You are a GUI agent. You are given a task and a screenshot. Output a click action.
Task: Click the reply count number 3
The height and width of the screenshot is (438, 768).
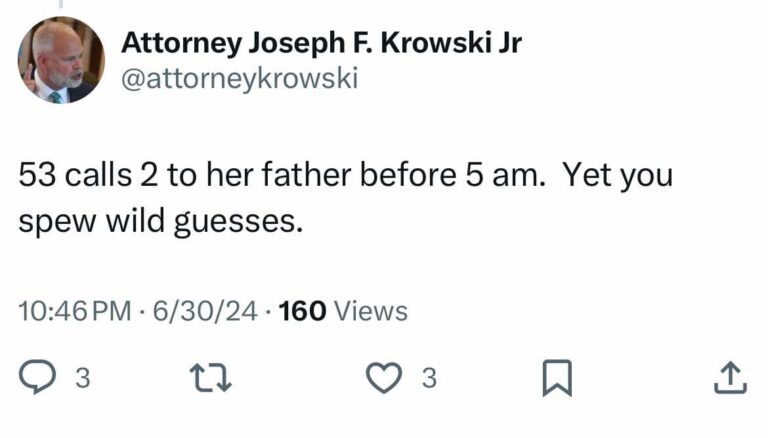click(84, 379)
